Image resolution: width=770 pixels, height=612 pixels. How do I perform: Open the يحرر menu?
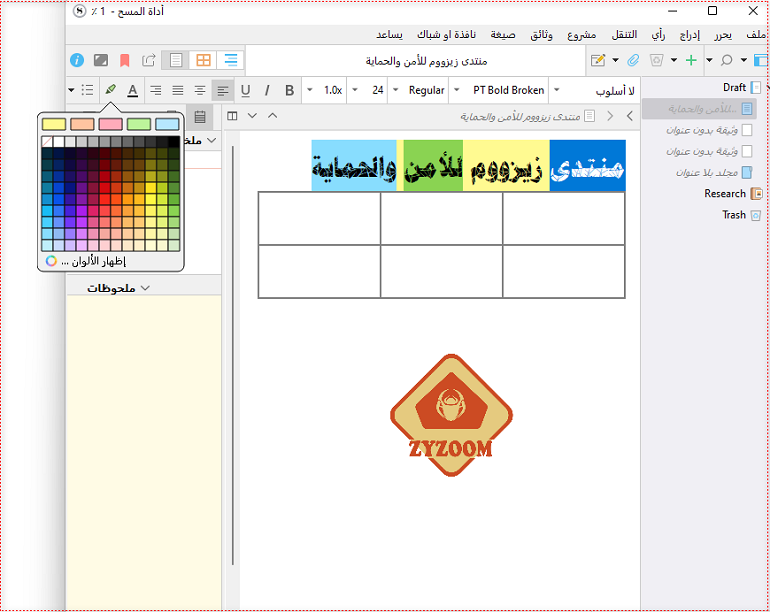pos(723,34)
